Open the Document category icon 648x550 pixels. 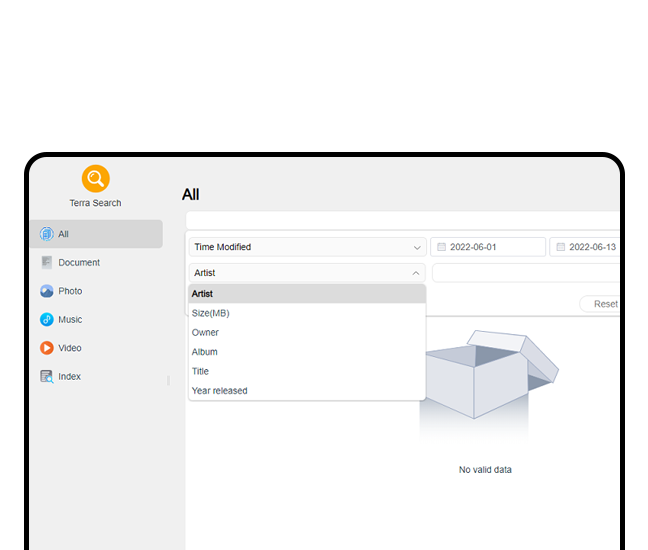coord(46,263)
